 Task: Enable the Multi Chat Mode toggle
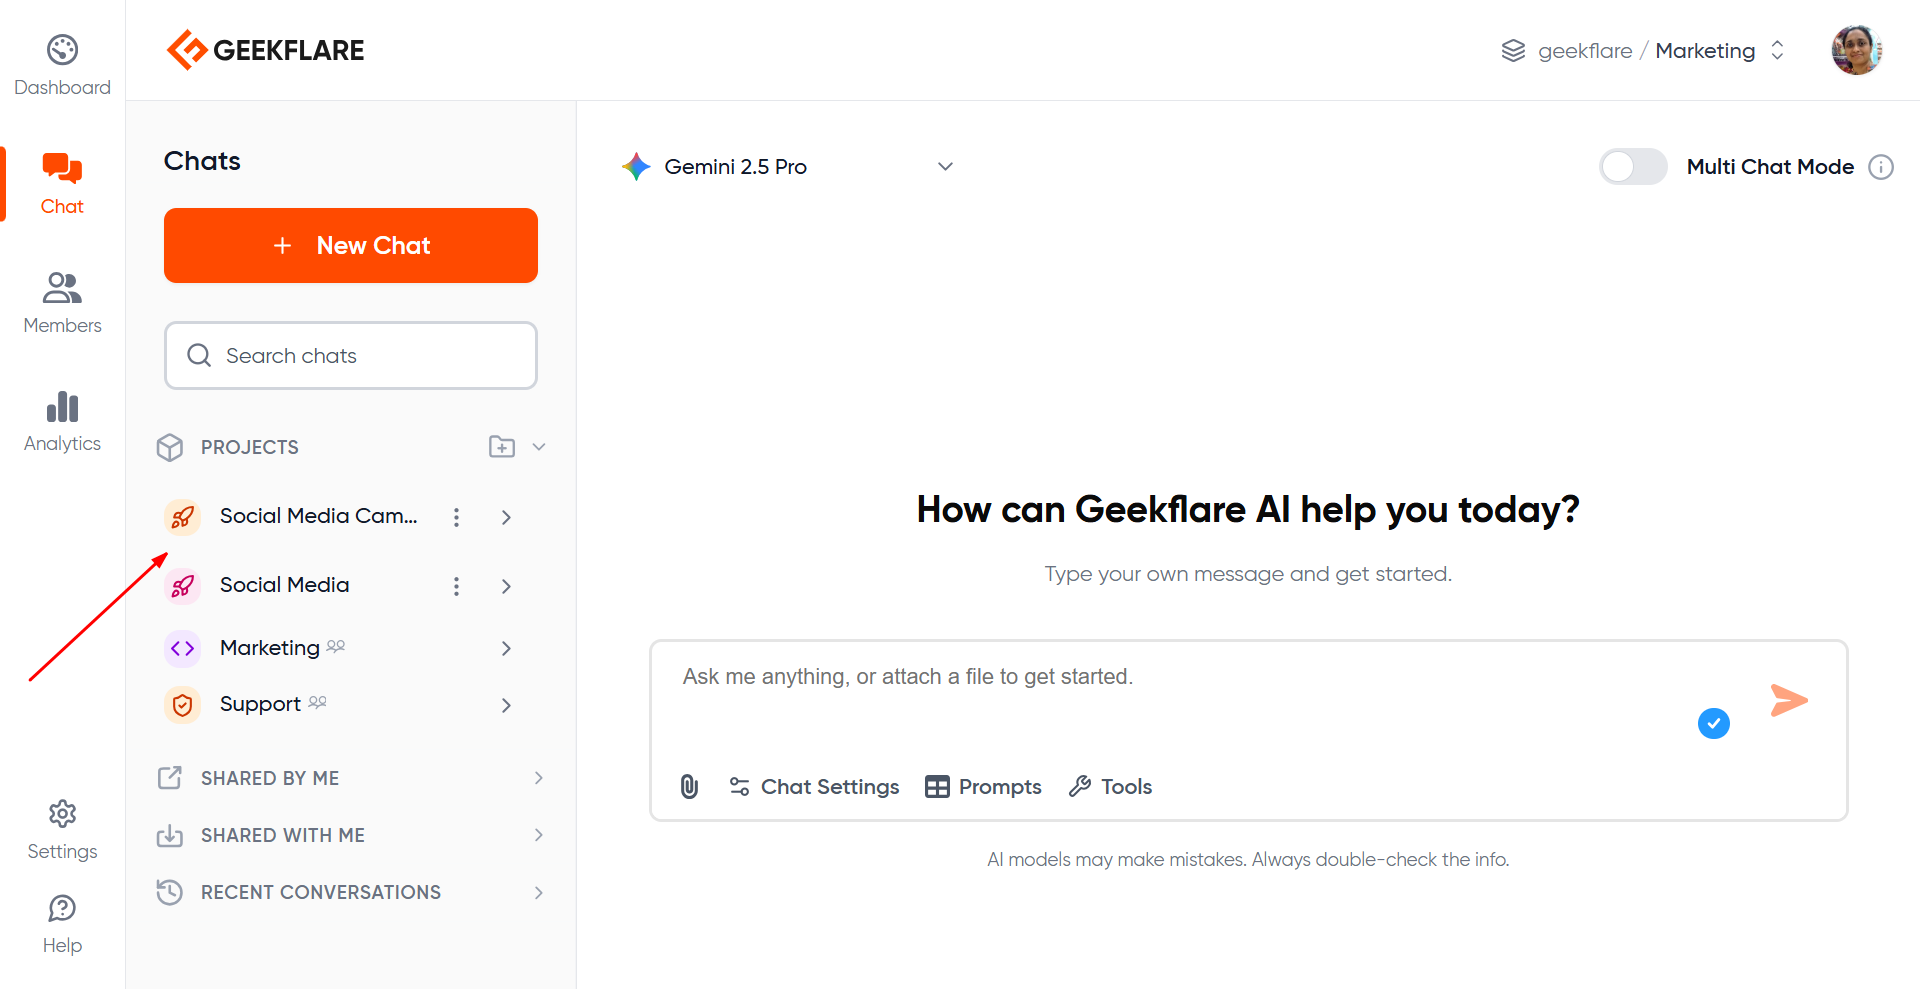point(1632,167)
